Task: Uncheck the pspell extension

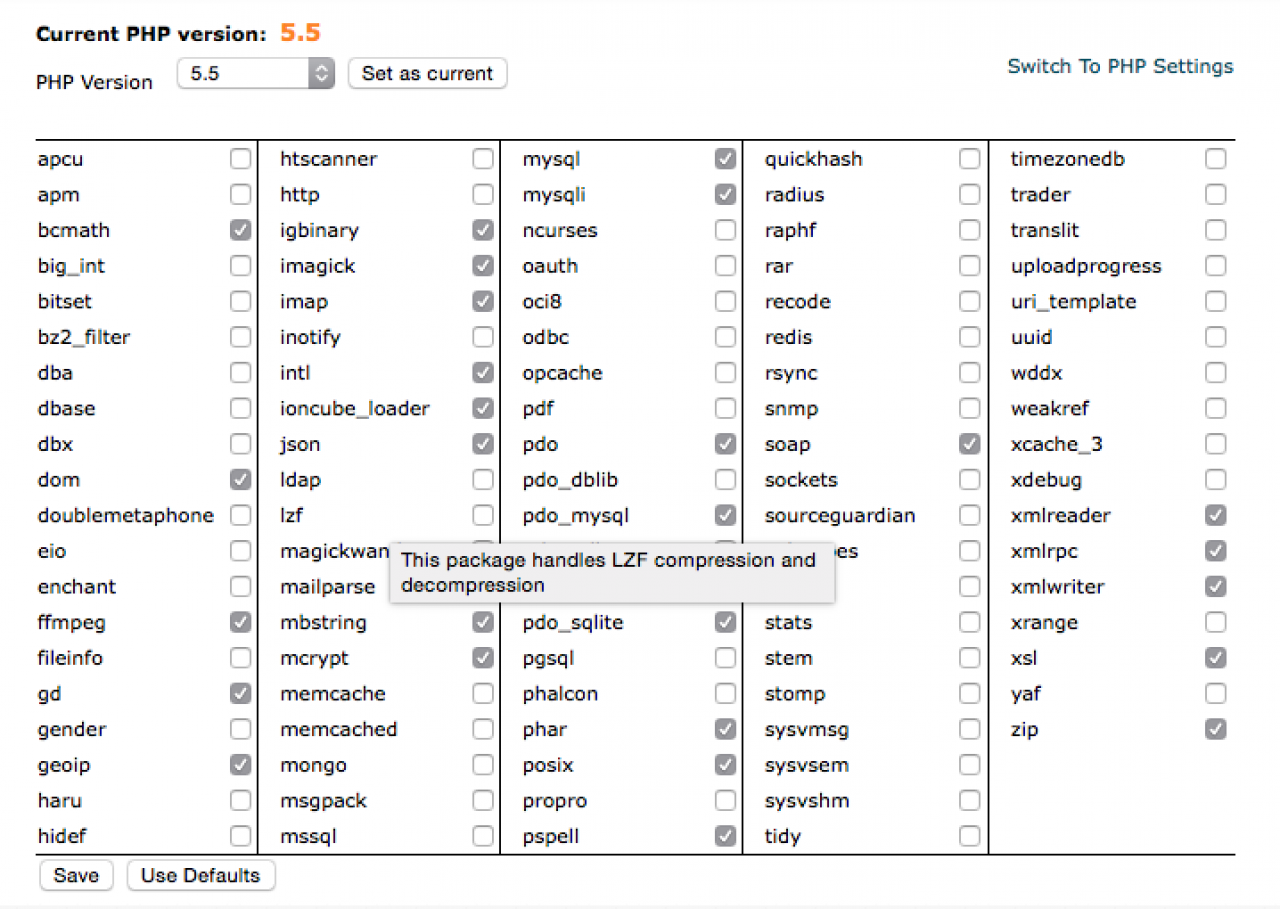Action: tap(726, 836)
